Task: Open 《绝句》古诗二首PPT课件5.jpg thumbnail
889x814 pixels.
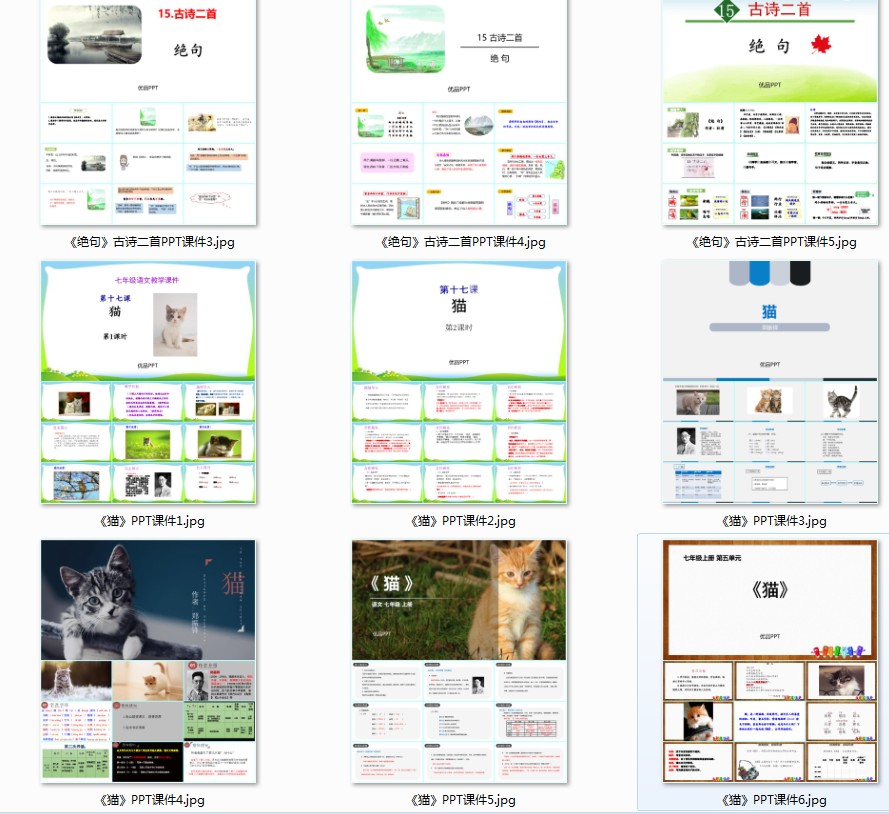Action: click(x=769, y=113)
